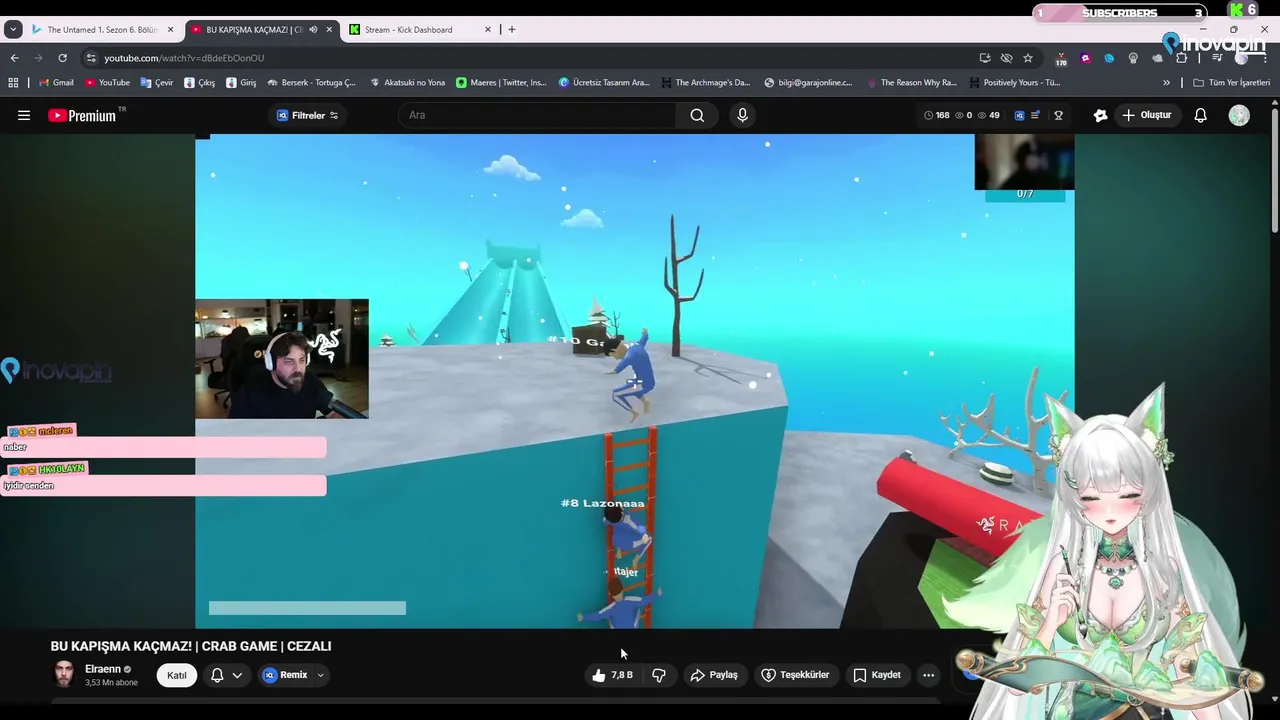Viewport: 1280px width, 720px height.
Task: Dislike the video with thumbs down
Action: (659, 675)
